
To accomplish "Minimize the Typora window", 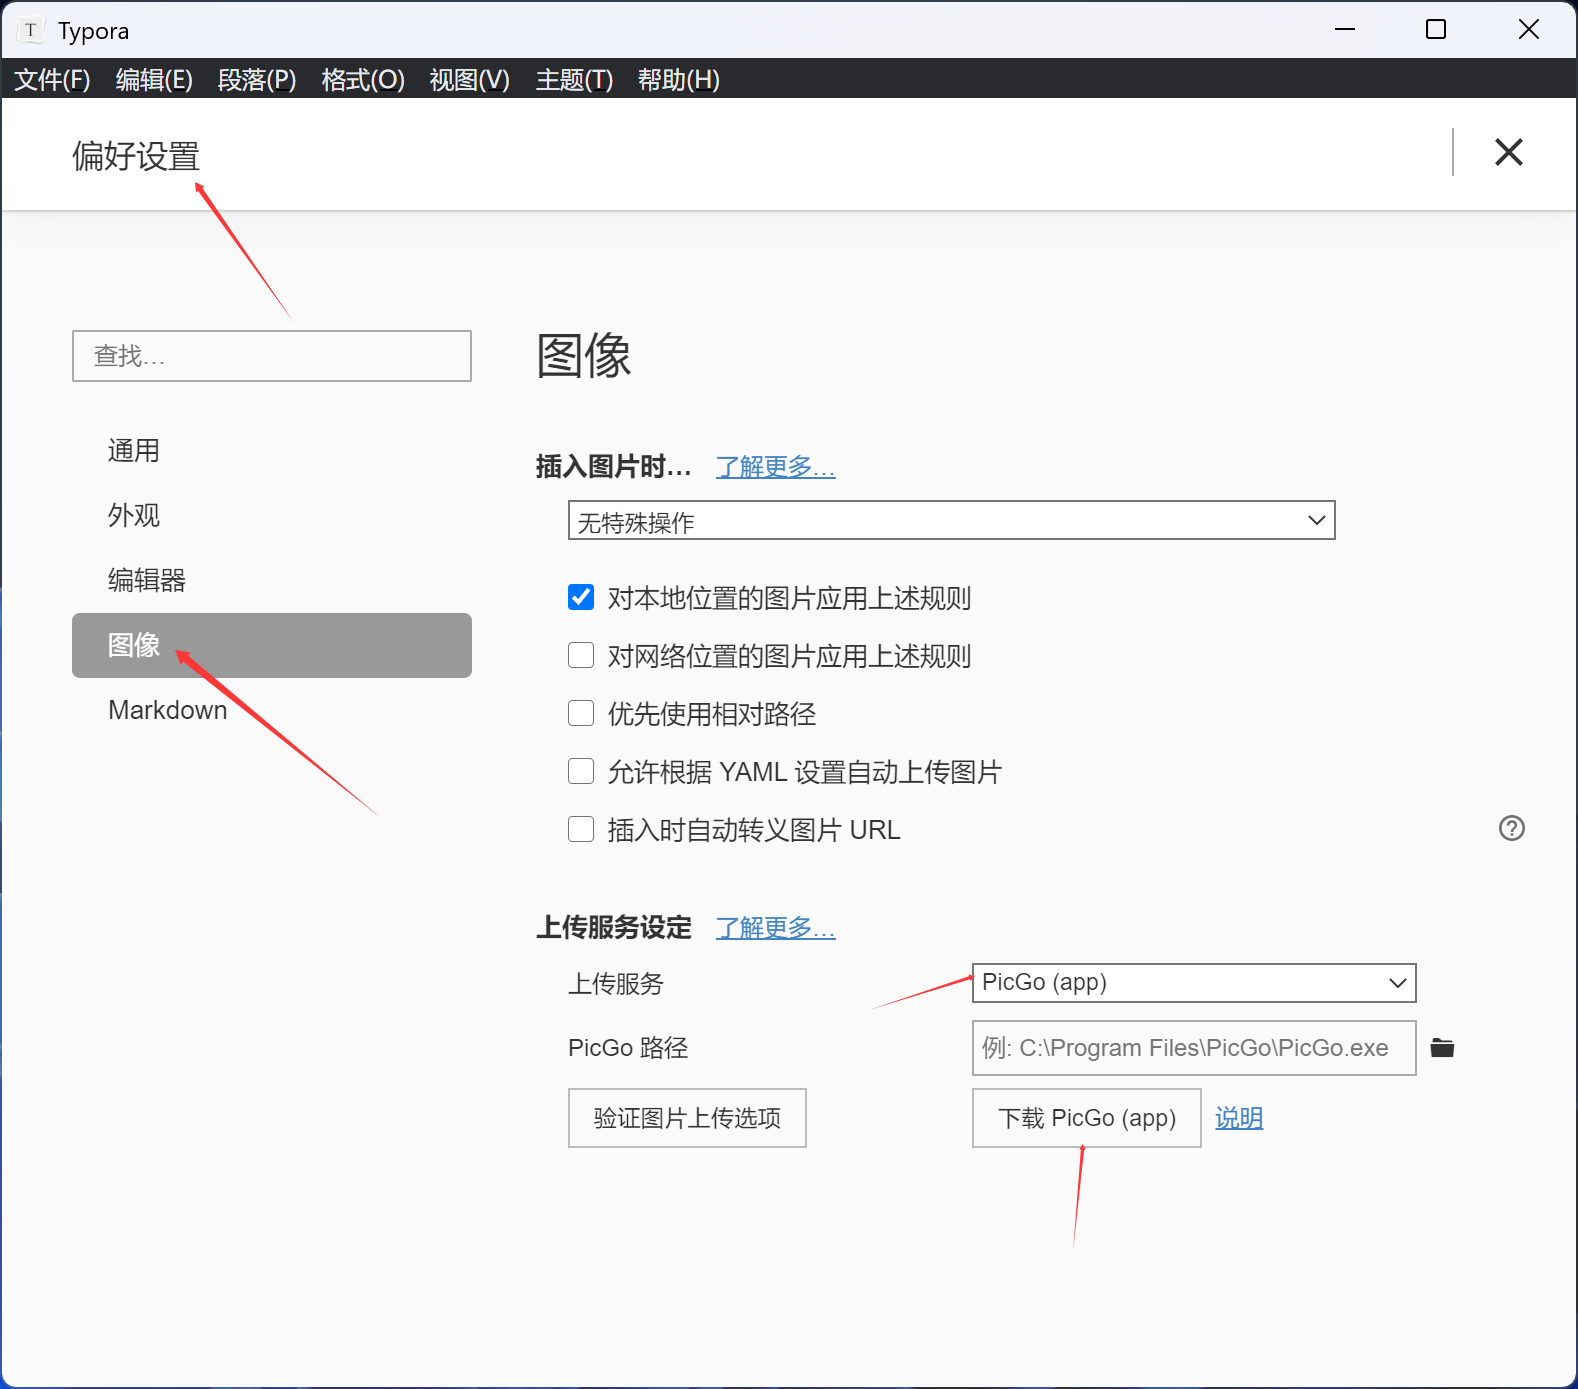I will pos(1345,30).
